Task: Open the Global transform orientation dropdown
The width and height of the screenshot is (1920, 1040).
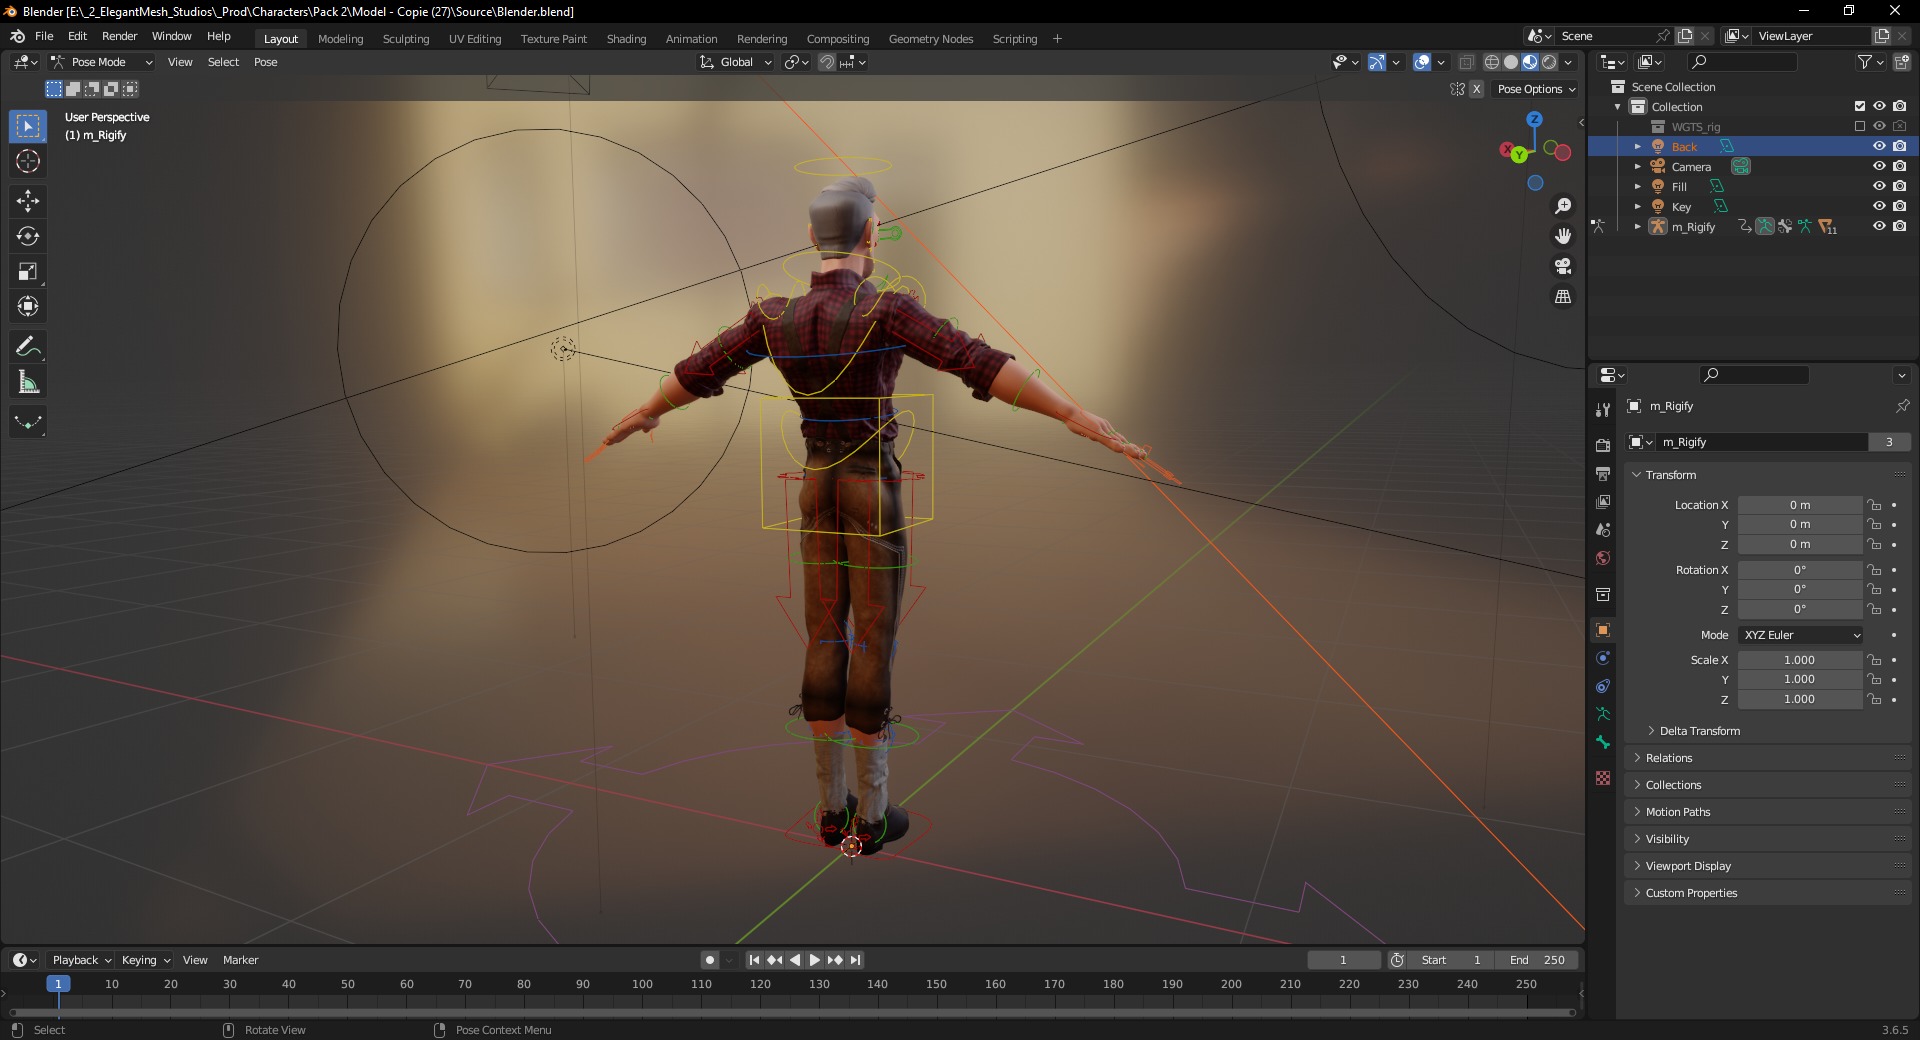Action: [736, 62]
